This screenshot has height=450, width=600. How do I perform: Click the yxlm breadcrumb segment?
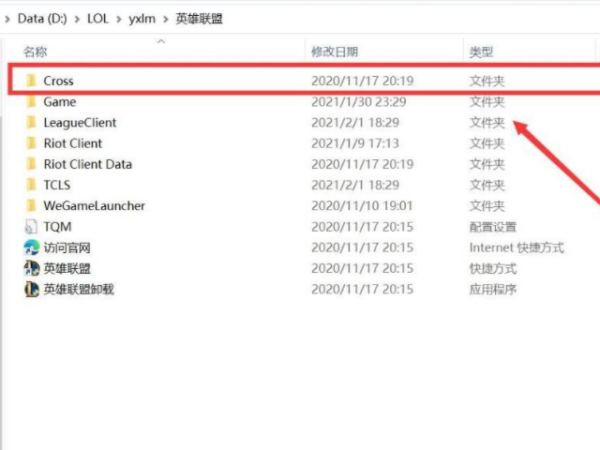[x=142, y=18]
